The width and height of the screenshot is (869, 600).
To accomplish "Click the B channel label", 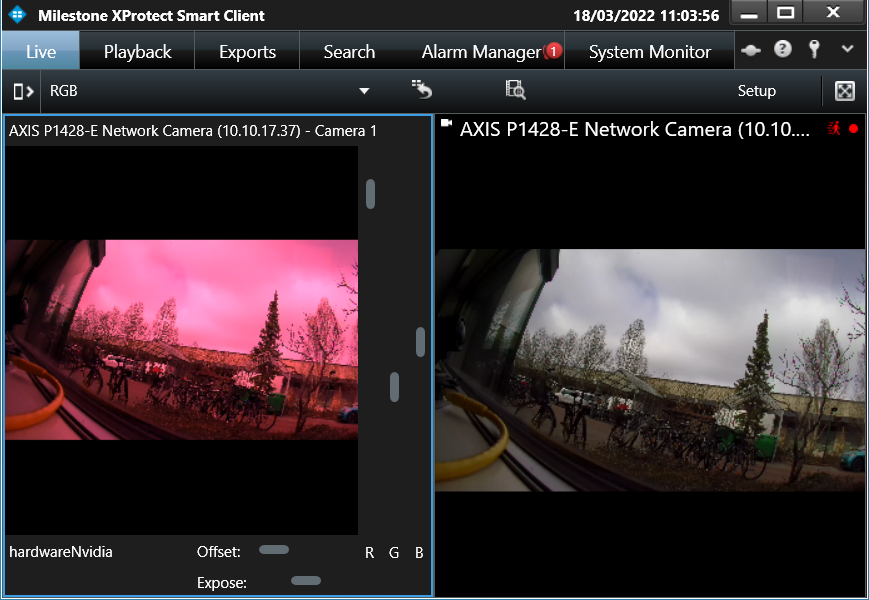I will 420,552.
